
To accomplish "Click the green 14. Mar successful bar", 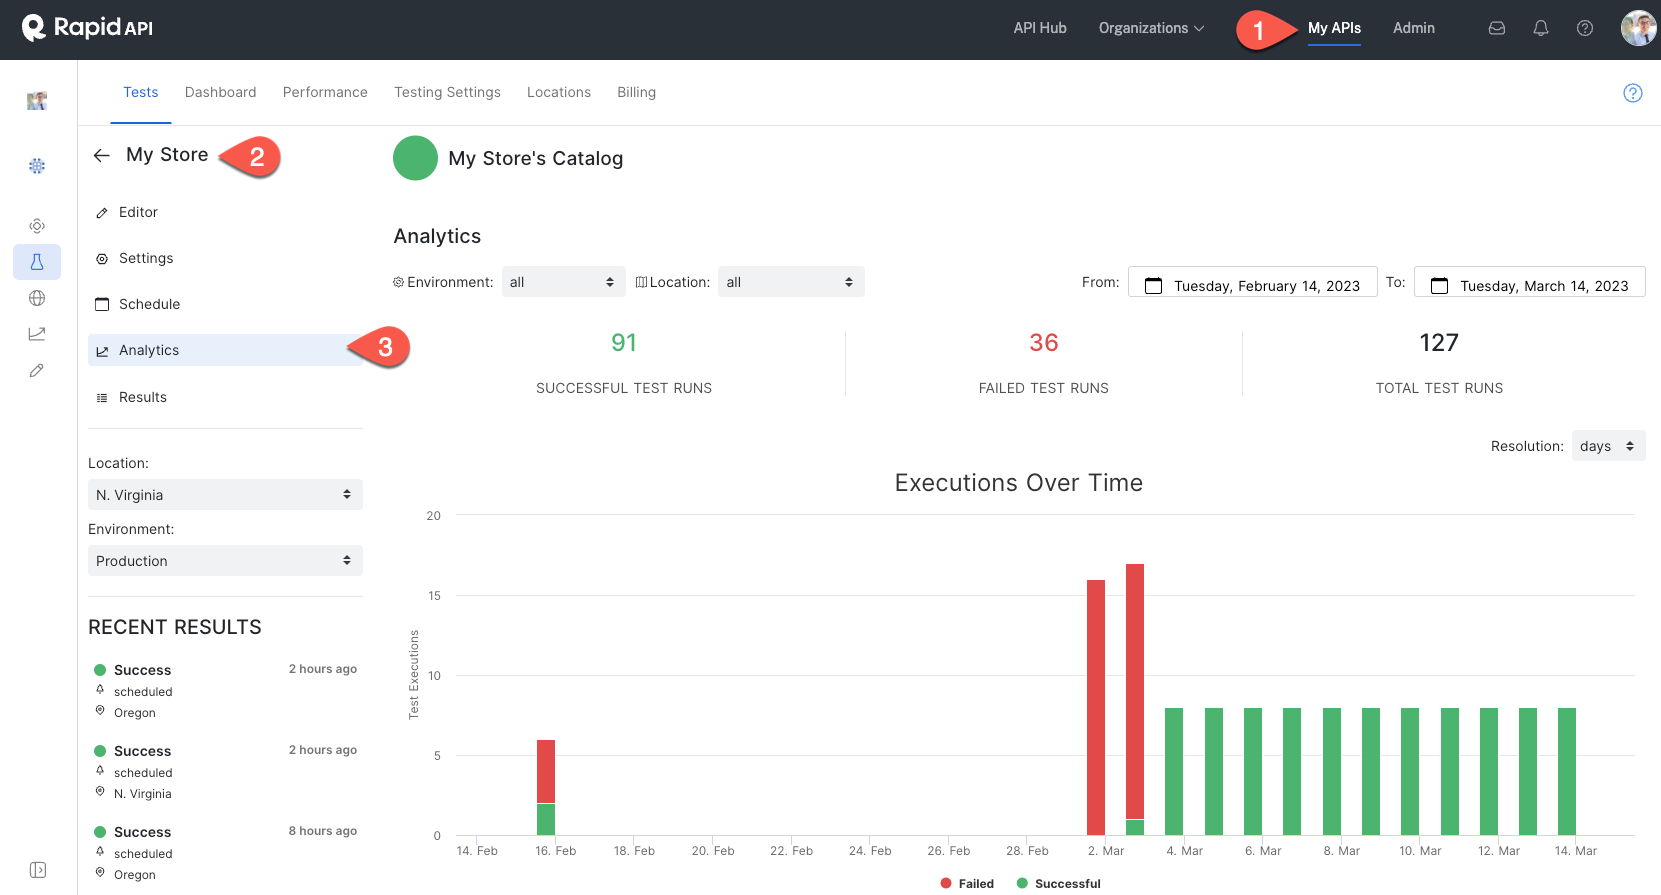I will 1567,771.
